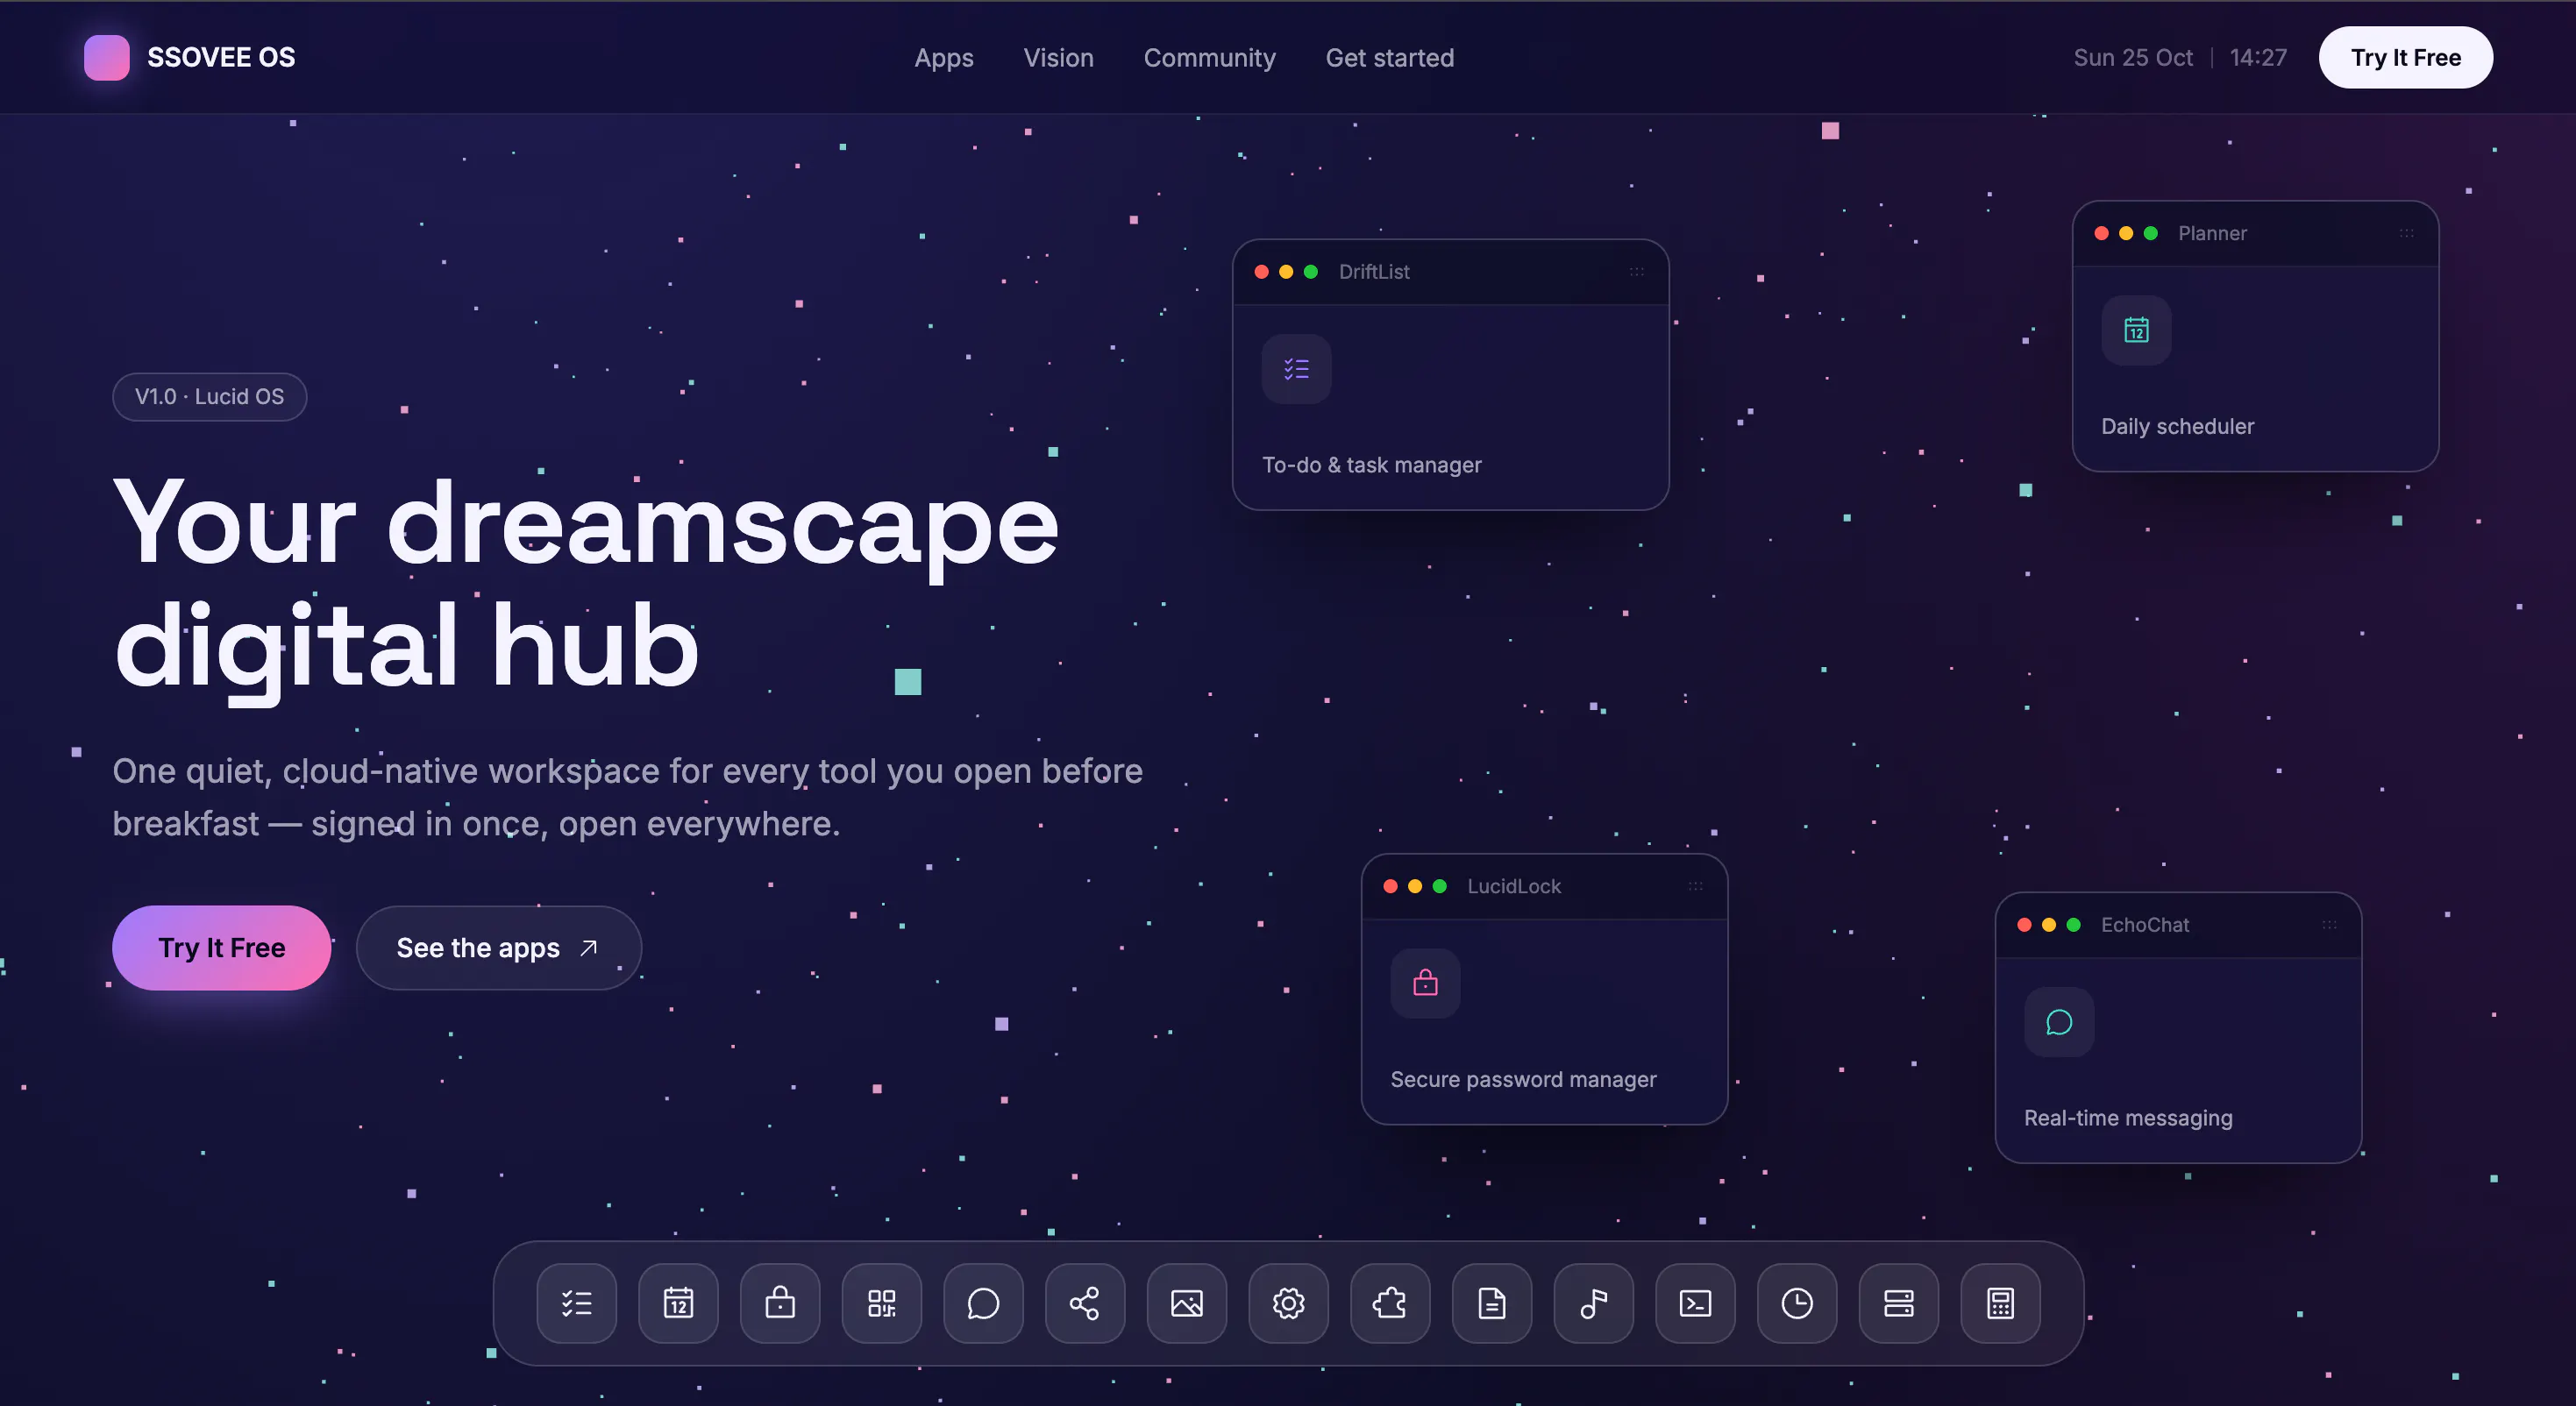Click the server storage icon in the dock
Viewport: 2576px width, 1406px height.
[x=1898, y=1303]
